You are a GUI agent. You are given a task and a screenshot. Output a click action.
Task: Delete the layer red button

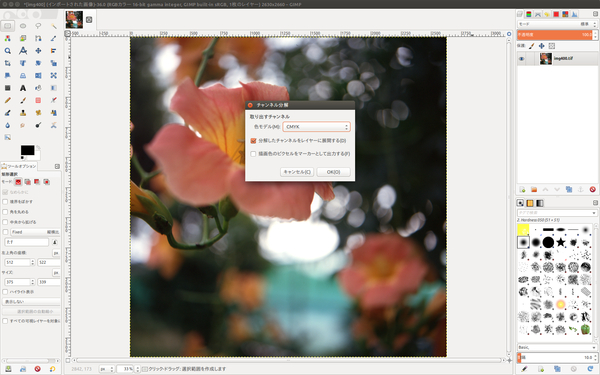(x=593, y=189)
